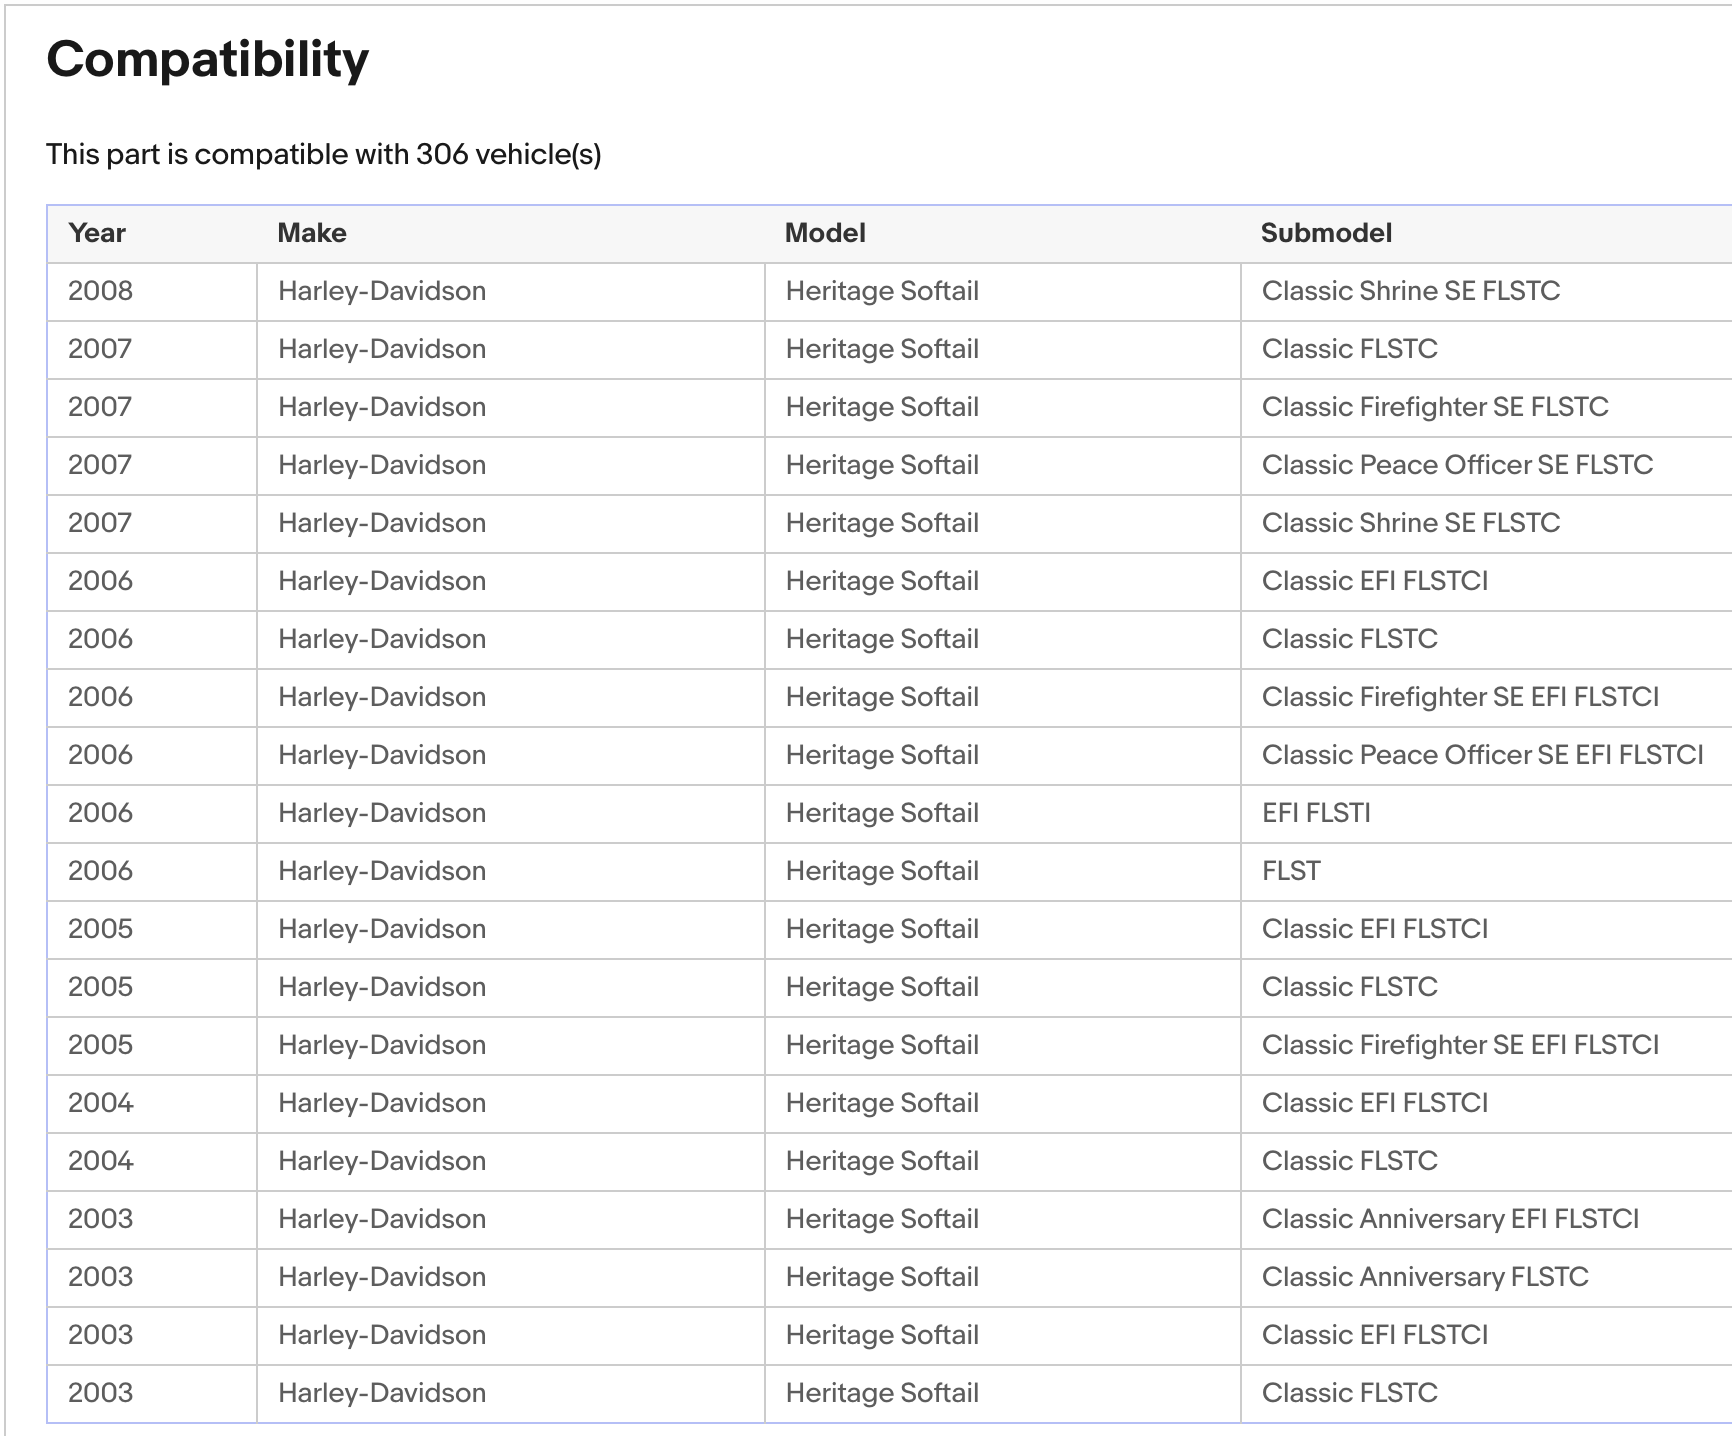The image size is (1732, 1436).
Task: Click the Classic Anniversary EFI FLSTCI cell
Action: tap(1450, 1219)
